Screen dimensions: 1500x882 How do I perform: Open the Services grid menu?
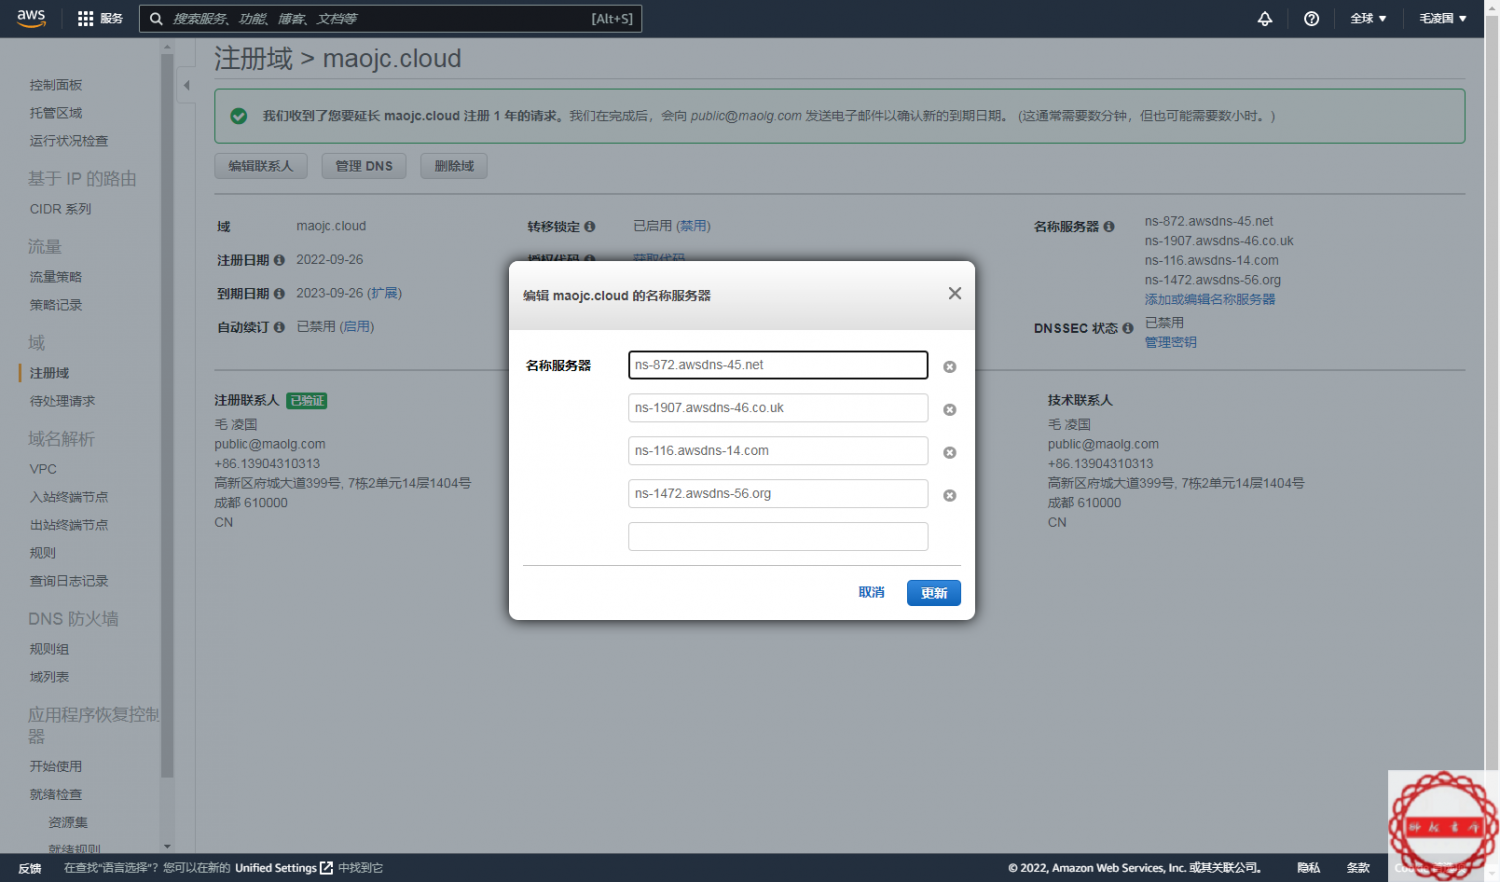point(99,18)
